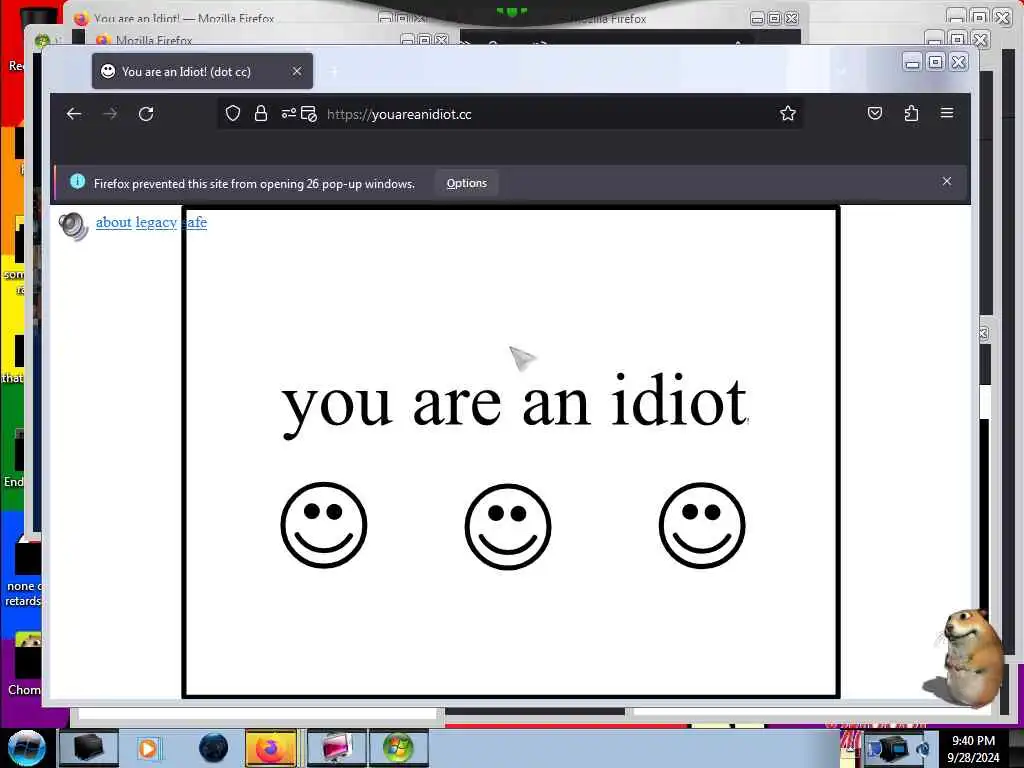Open the colorful Windows-logo taskbar icon
This screenshot has width=1024, height=768.
pos(398,748)
